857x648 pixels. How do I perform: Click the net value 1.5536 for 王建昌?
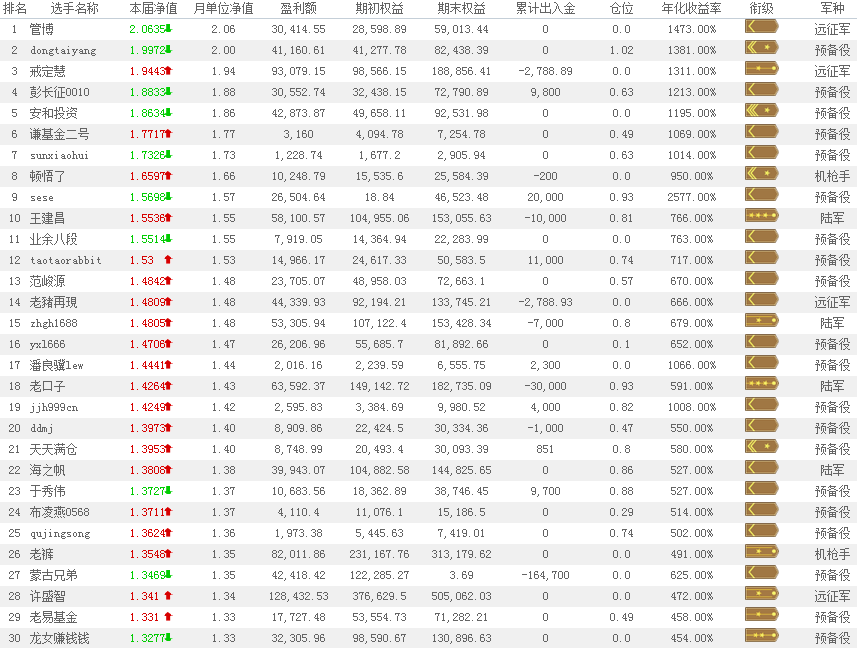pos(146,218)
